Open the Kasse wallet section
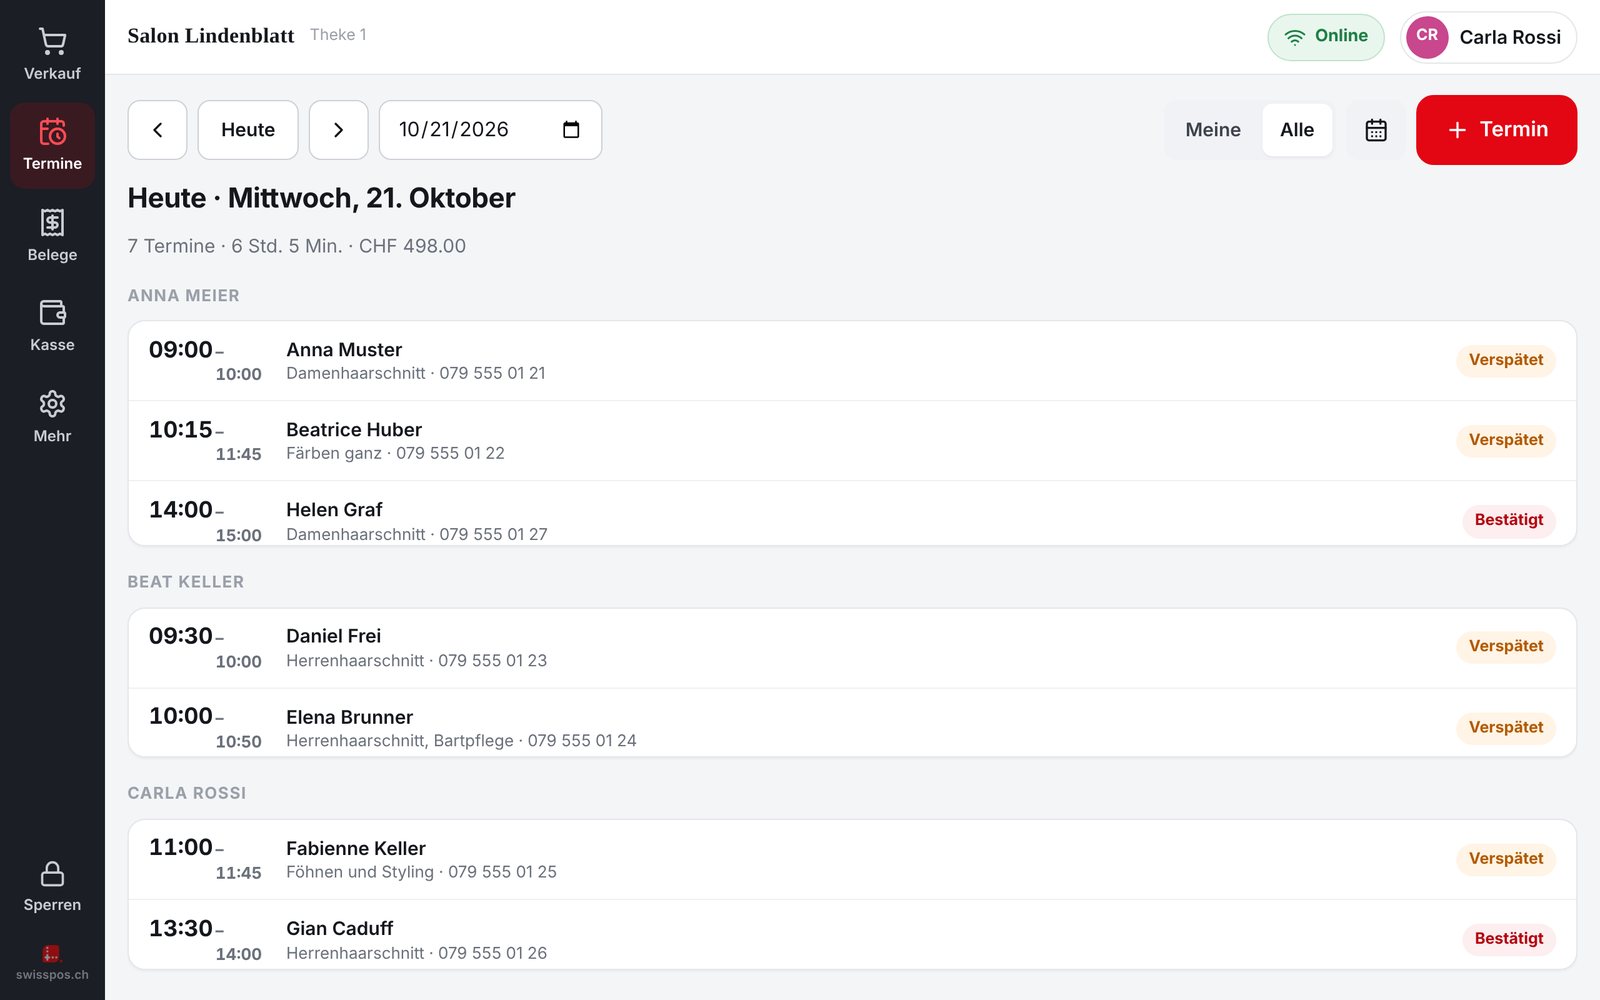Screen dimensions: 1600x1000 pyautogui.click(x=52, y=326)
